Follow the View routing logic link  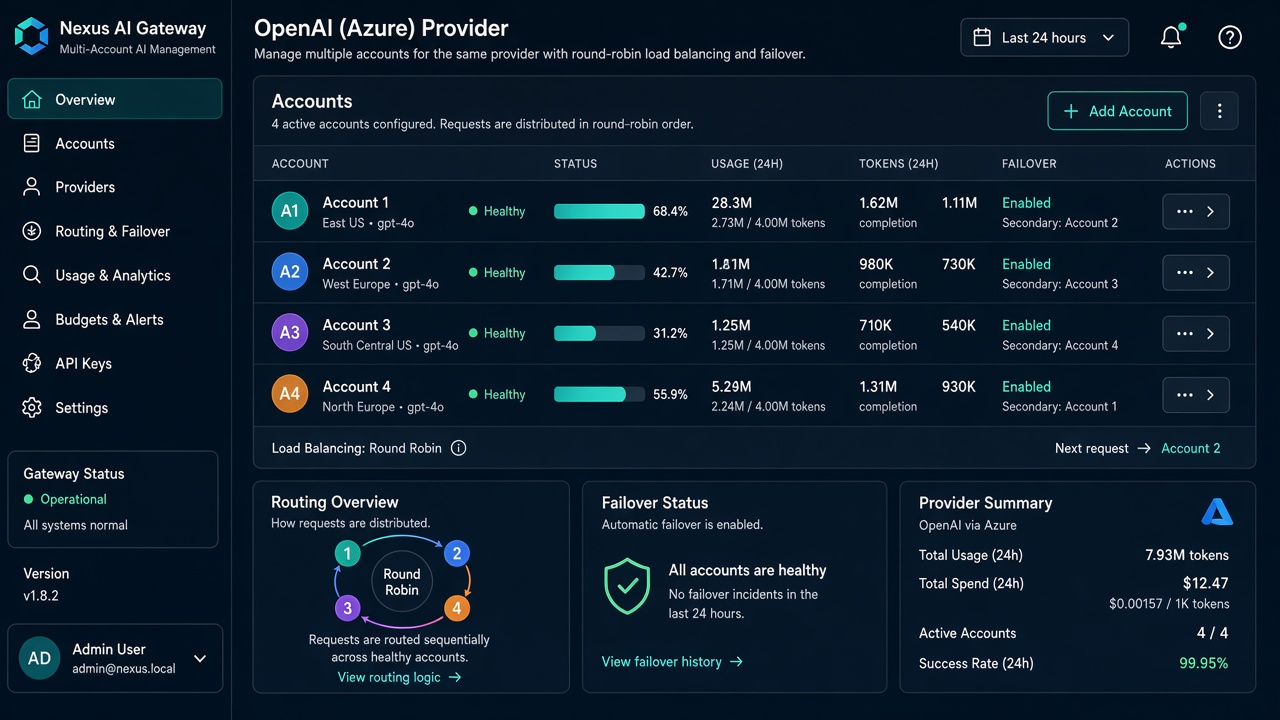400,677
